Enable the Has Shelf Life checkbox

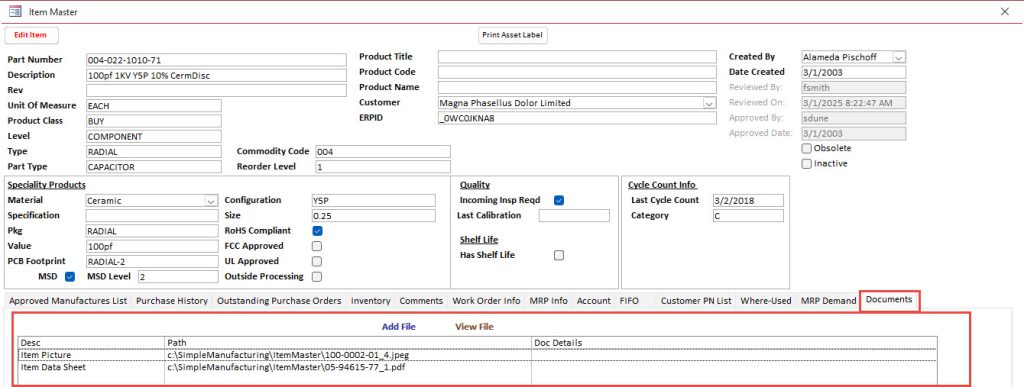pyautogui.click(x=559, y=255)
